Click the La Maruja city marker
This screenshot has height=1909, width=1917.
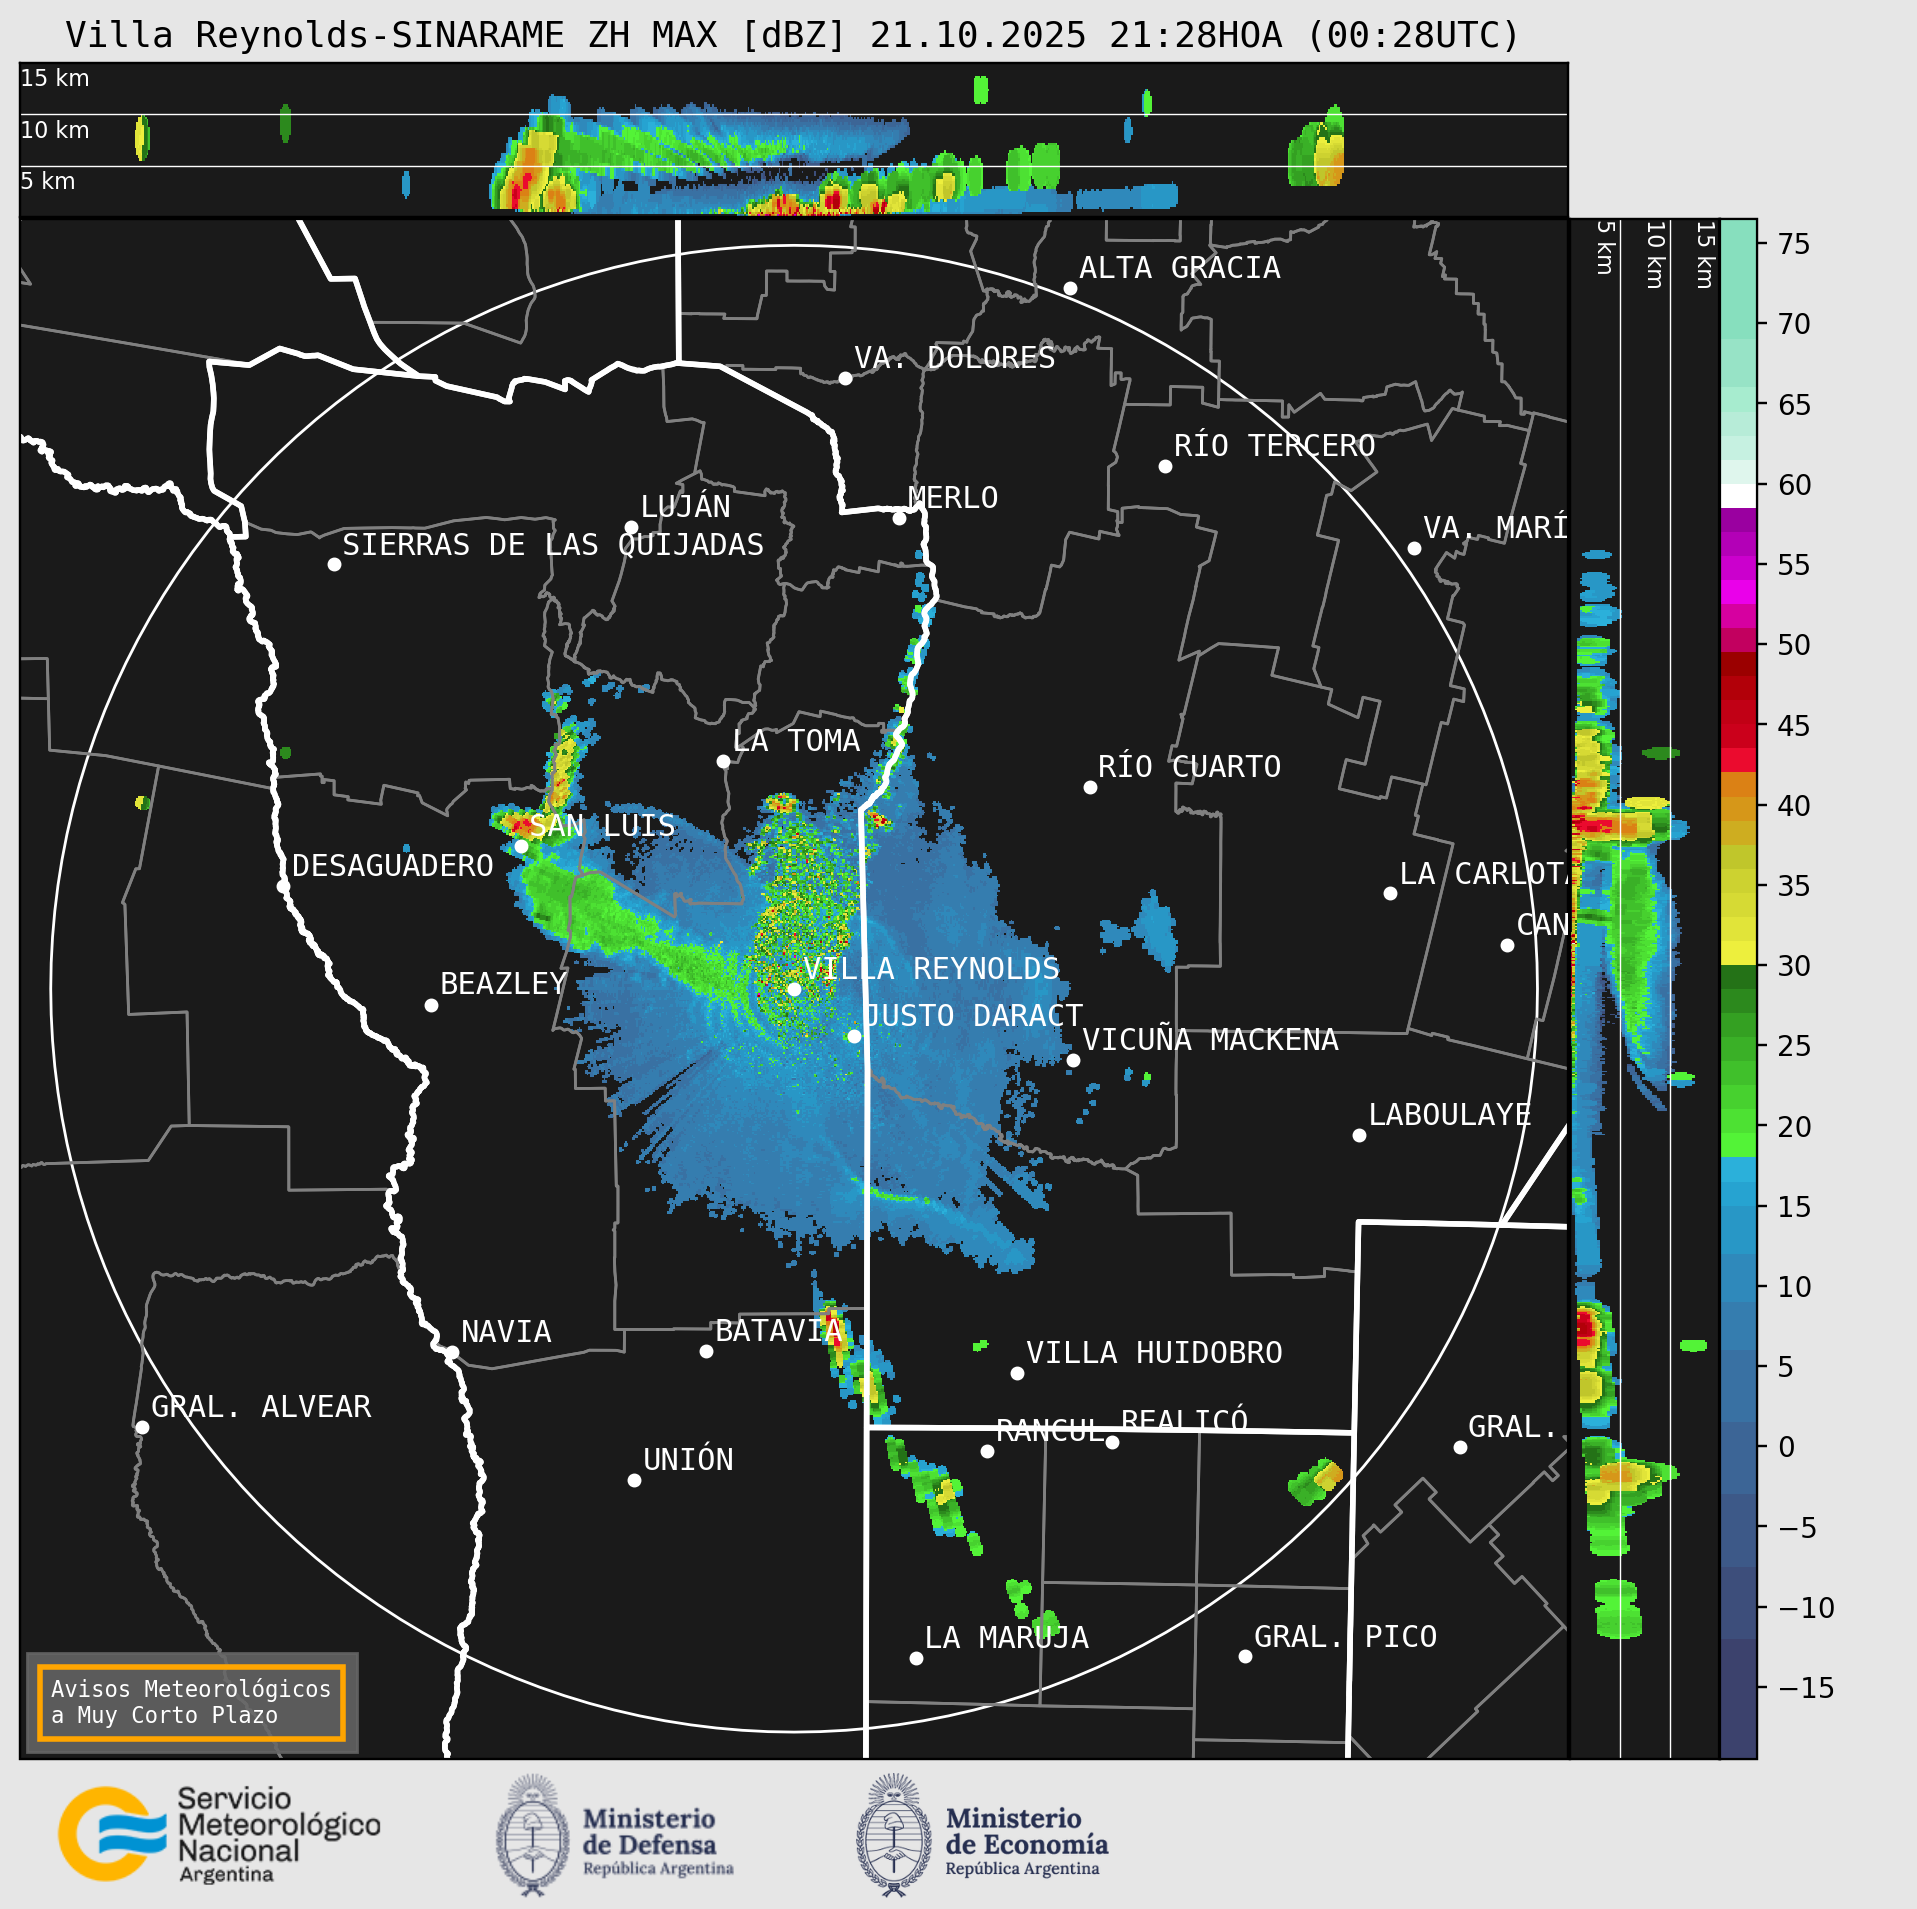(x=916, y=1658)
